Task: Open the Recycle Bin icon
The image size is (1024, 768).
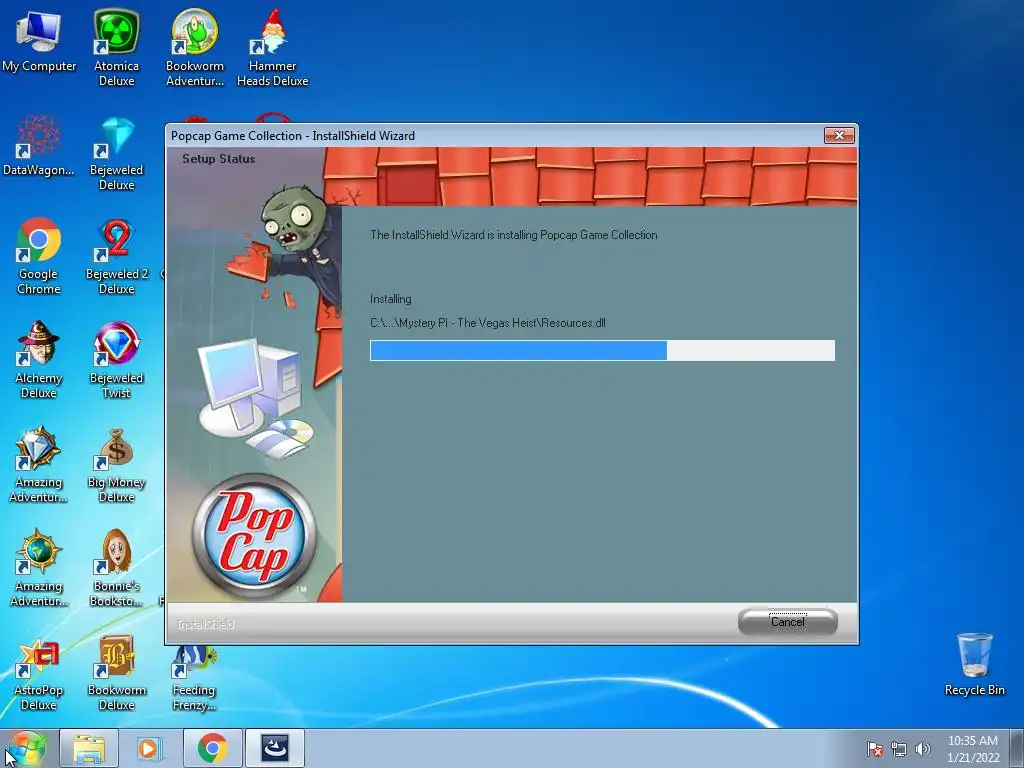Action: (974, 664)
